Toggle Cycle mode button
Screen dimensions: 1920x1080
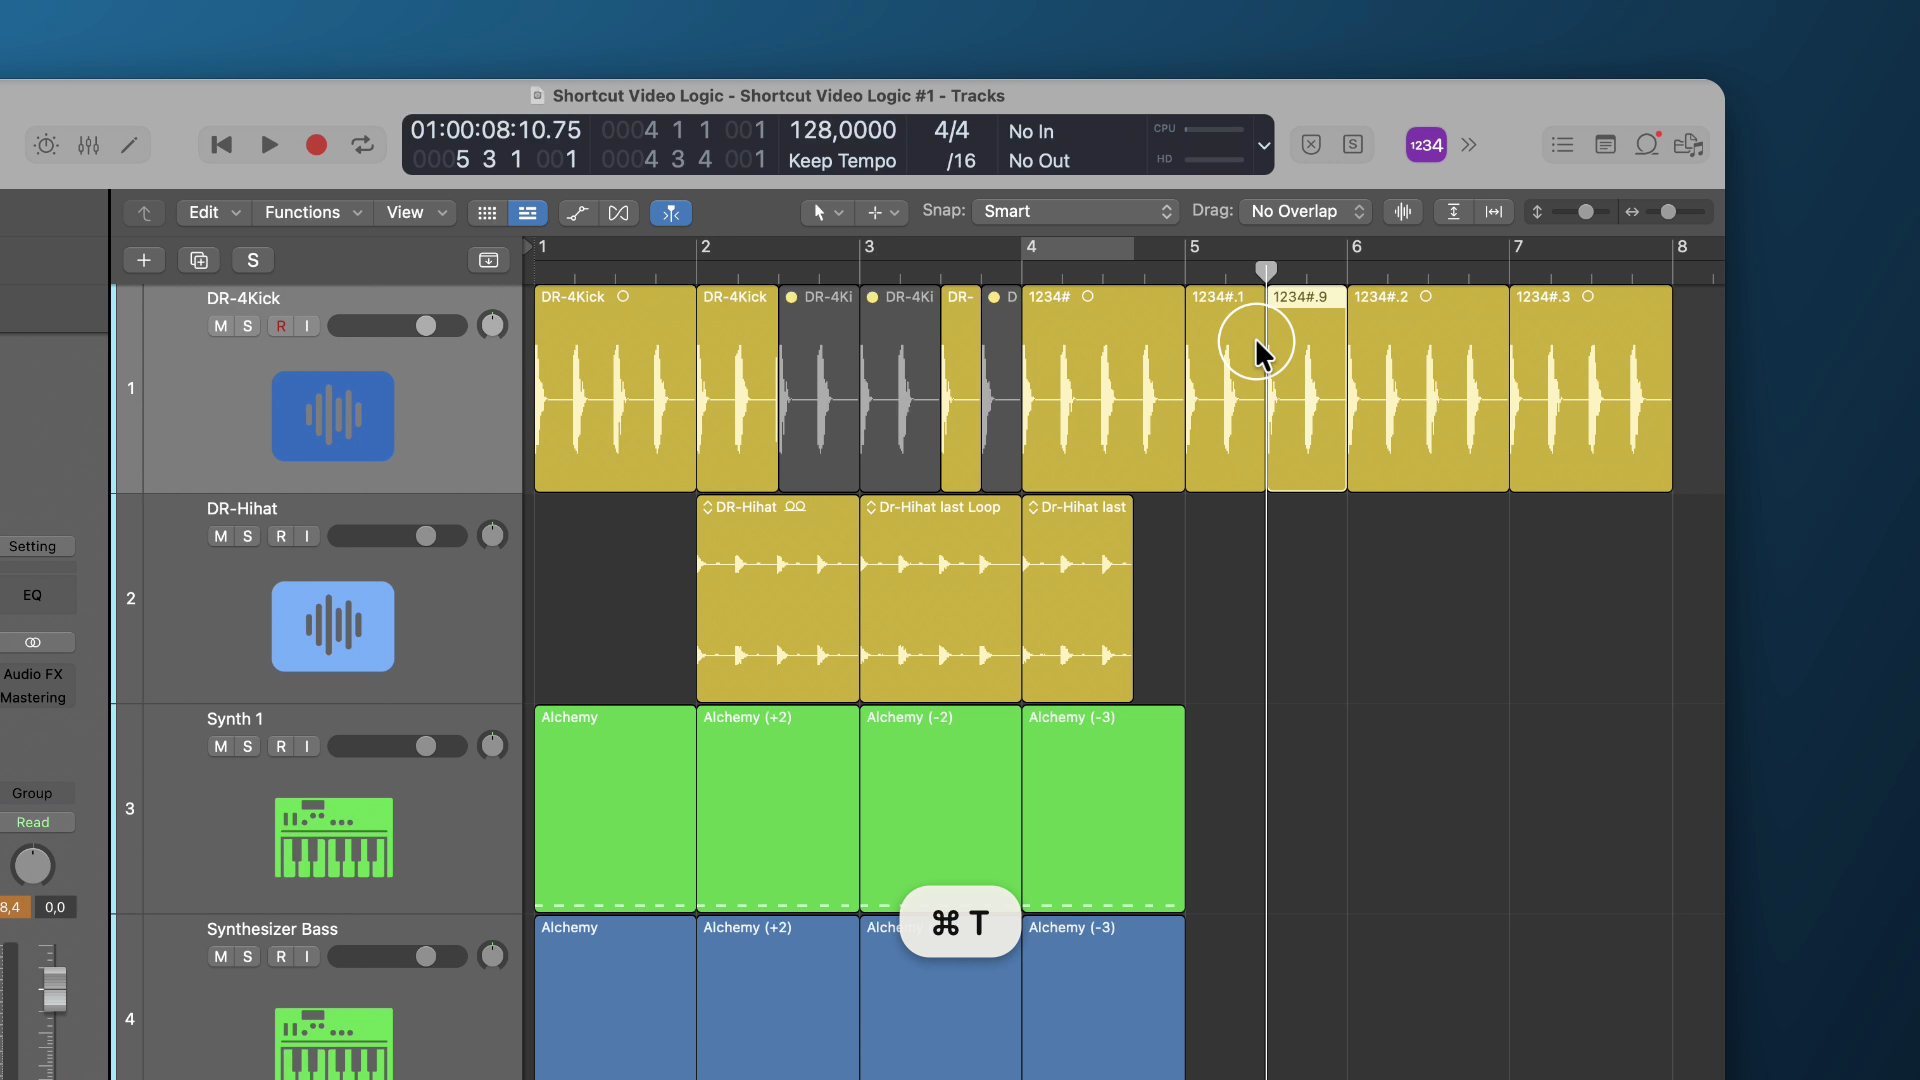click(x=362, y=145)
